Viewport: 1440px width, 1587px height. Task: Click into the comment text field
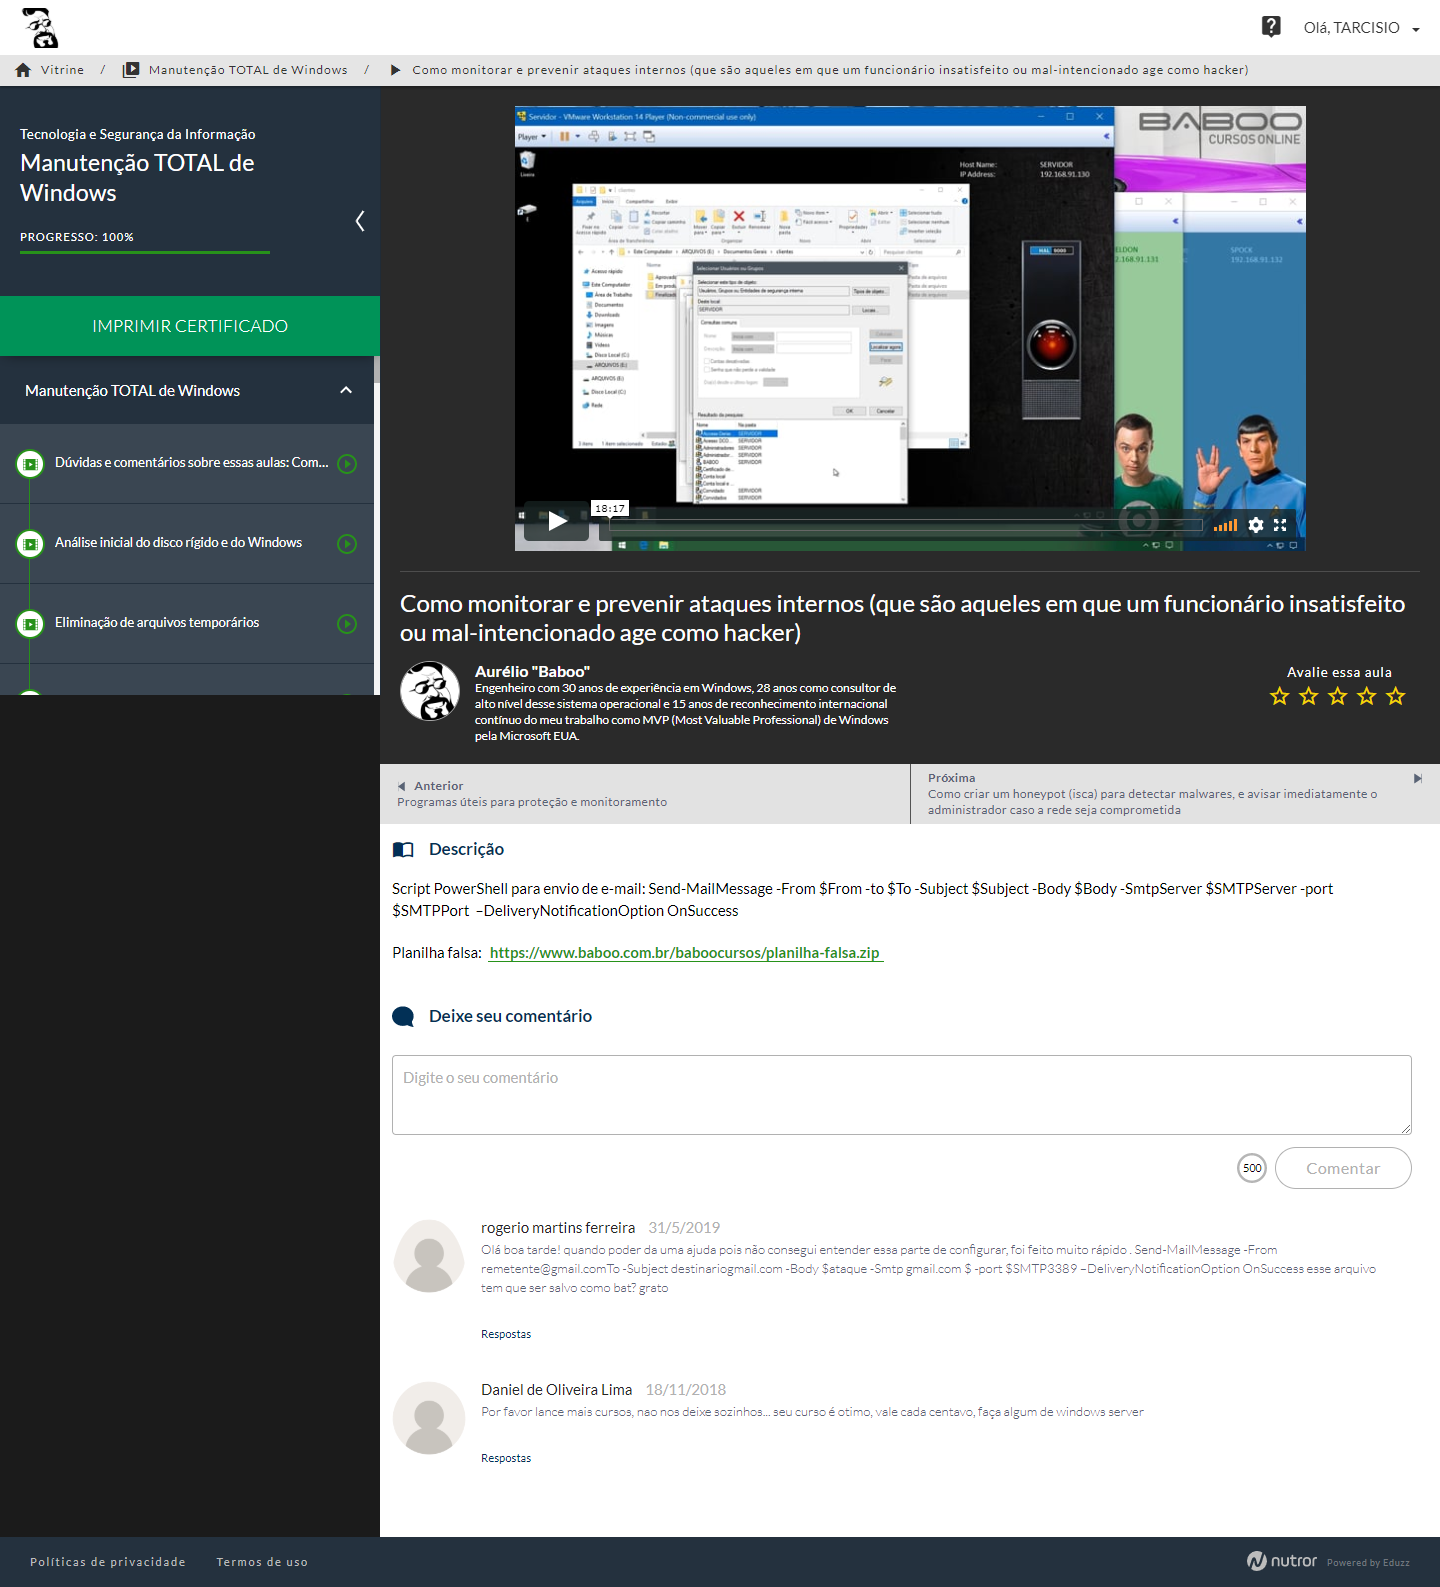901,1095
